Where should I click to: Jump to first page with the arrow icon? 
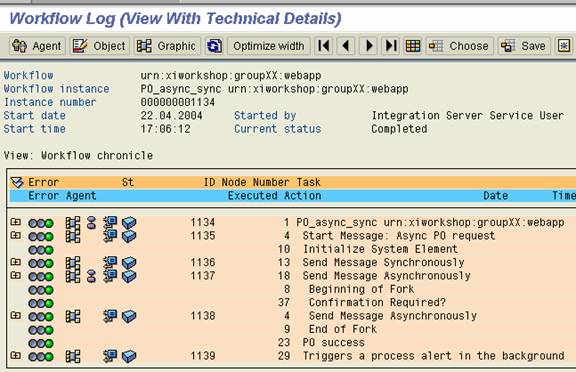click(x=324, y=46)
